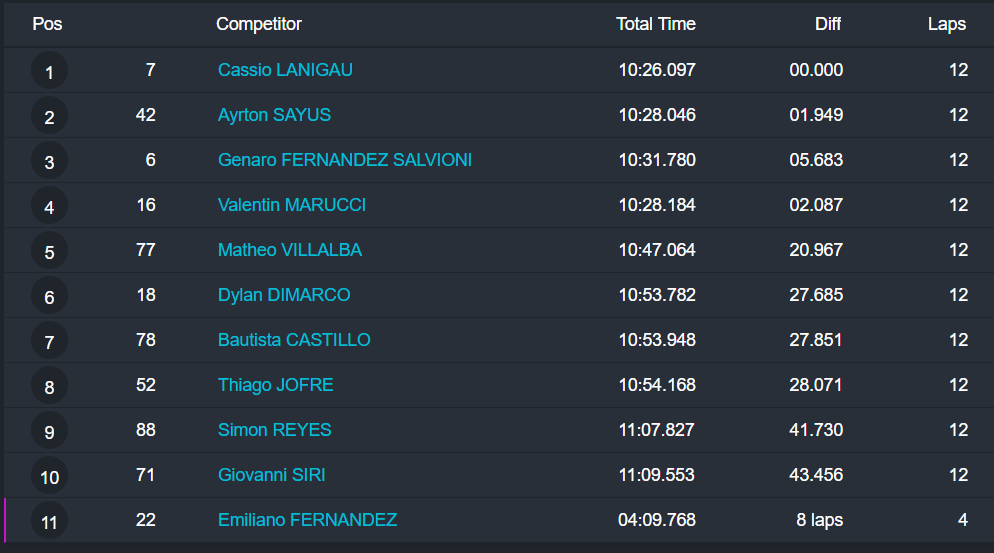Image resolution: width=994 pixels, height=553 pixels.
Task: Click Genaro FERNANDEZ SALVIONI name link
Action: click(x=344, y=160)
